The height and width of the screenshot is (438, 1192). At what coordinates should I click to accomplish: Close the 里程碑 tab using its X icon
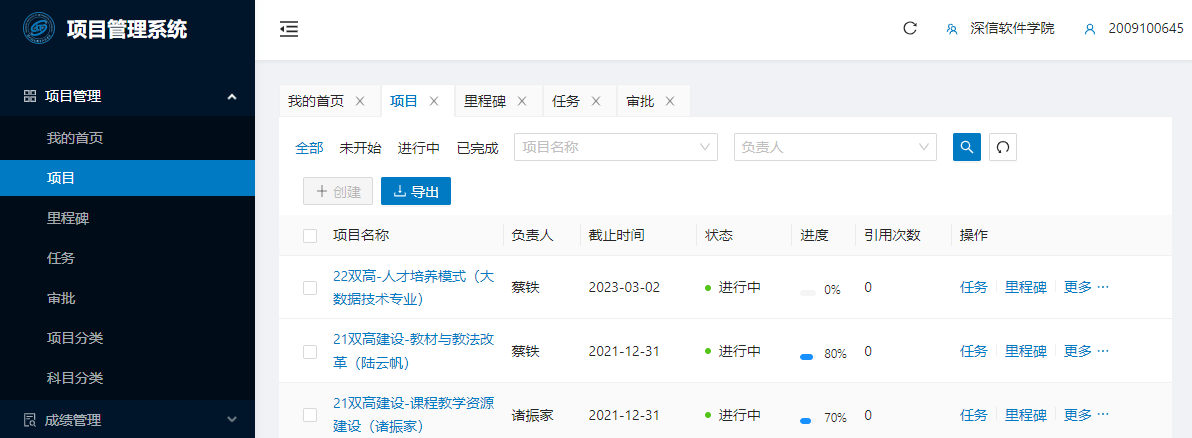click(x=522, y=101)
